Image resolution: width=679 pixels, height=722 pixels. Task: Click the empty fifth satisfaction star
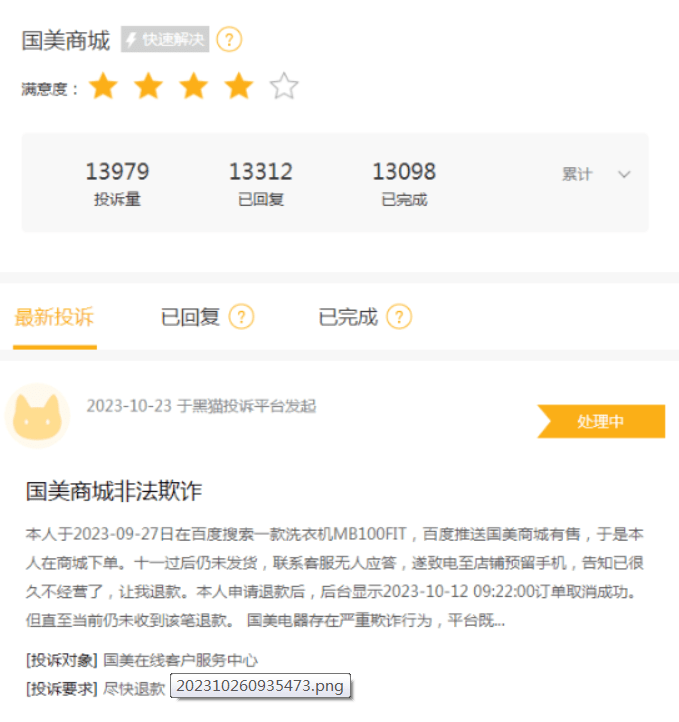(284, 86)
